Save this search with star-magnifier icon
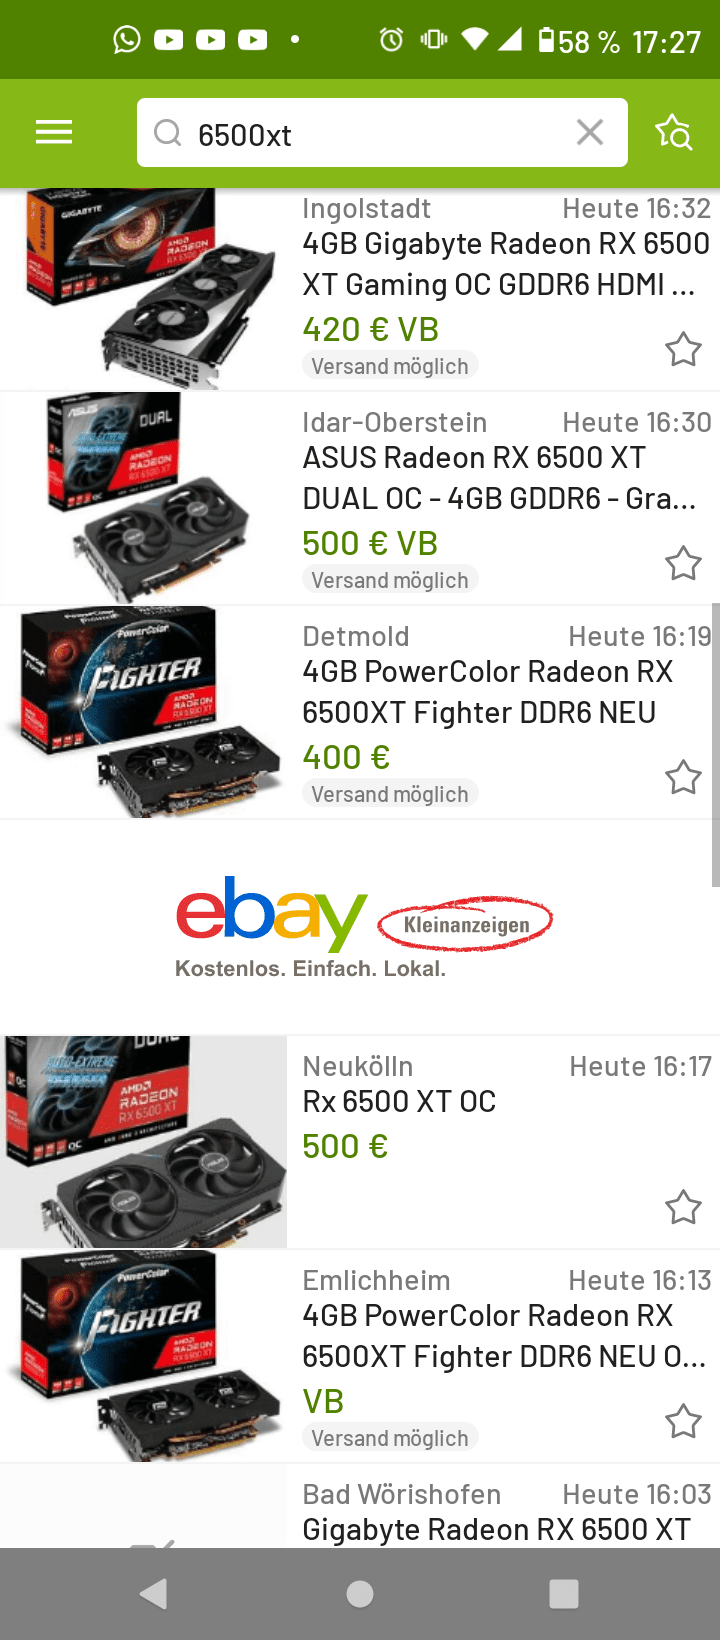Viewport: 720px width, 1640px height. tap(674, 132)
